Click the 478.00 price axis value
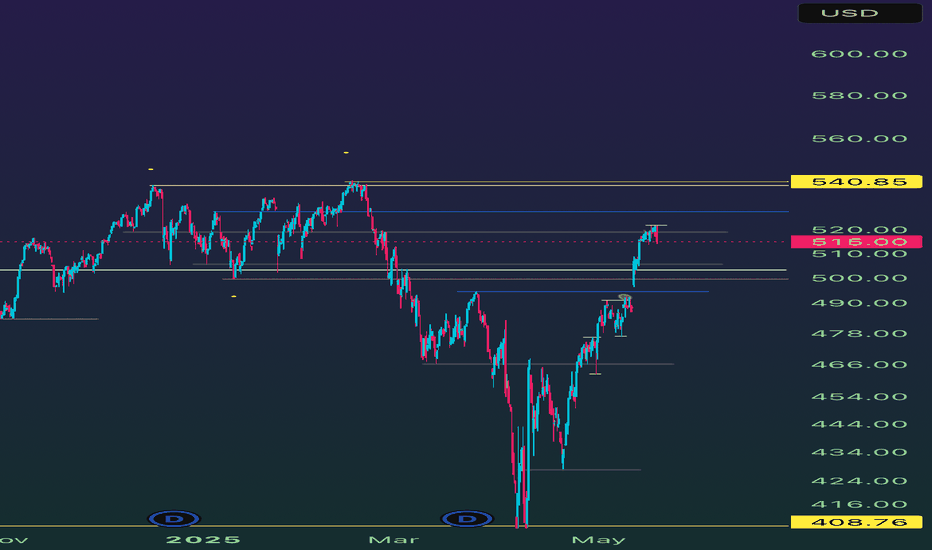The height and width of the screenshot is (550, 932). [859, 334]
